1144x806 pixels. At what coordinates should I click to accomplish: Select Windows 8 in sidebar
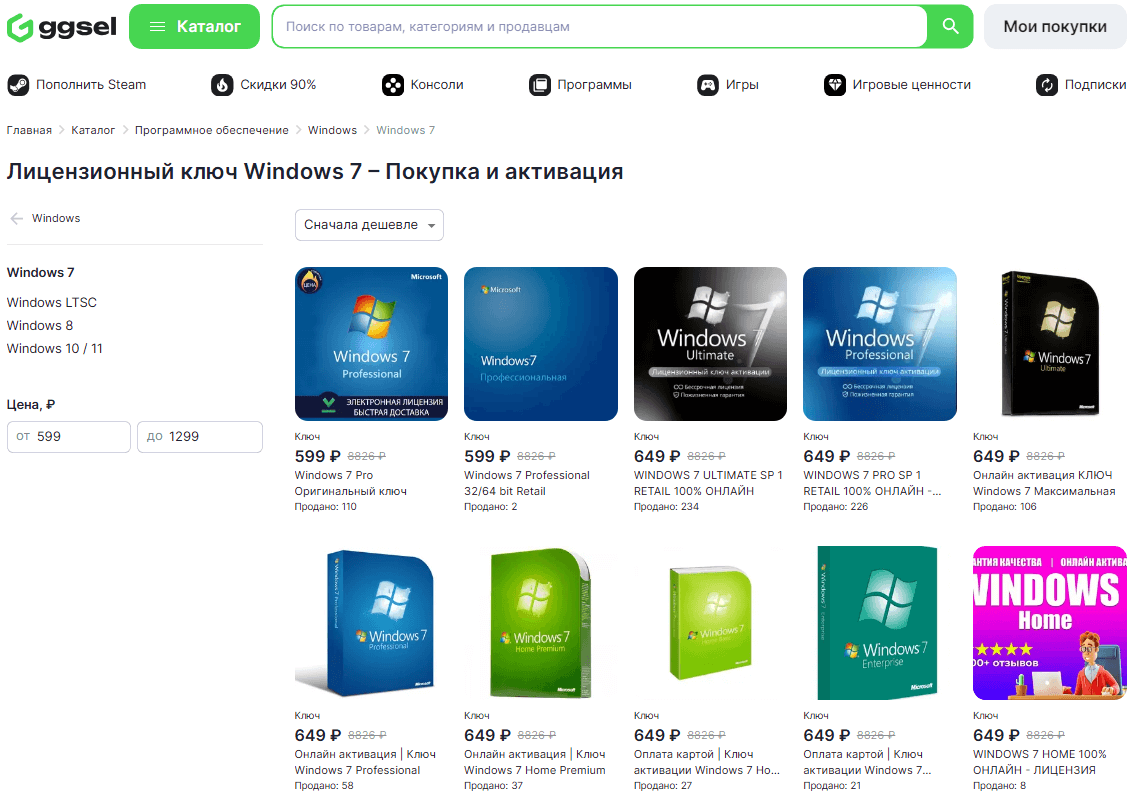40,325
